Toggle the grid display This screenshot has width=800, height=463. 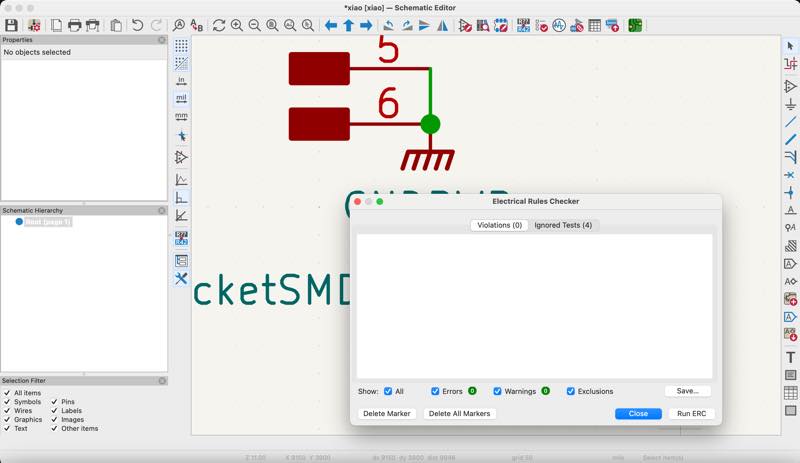click(181, 46)
